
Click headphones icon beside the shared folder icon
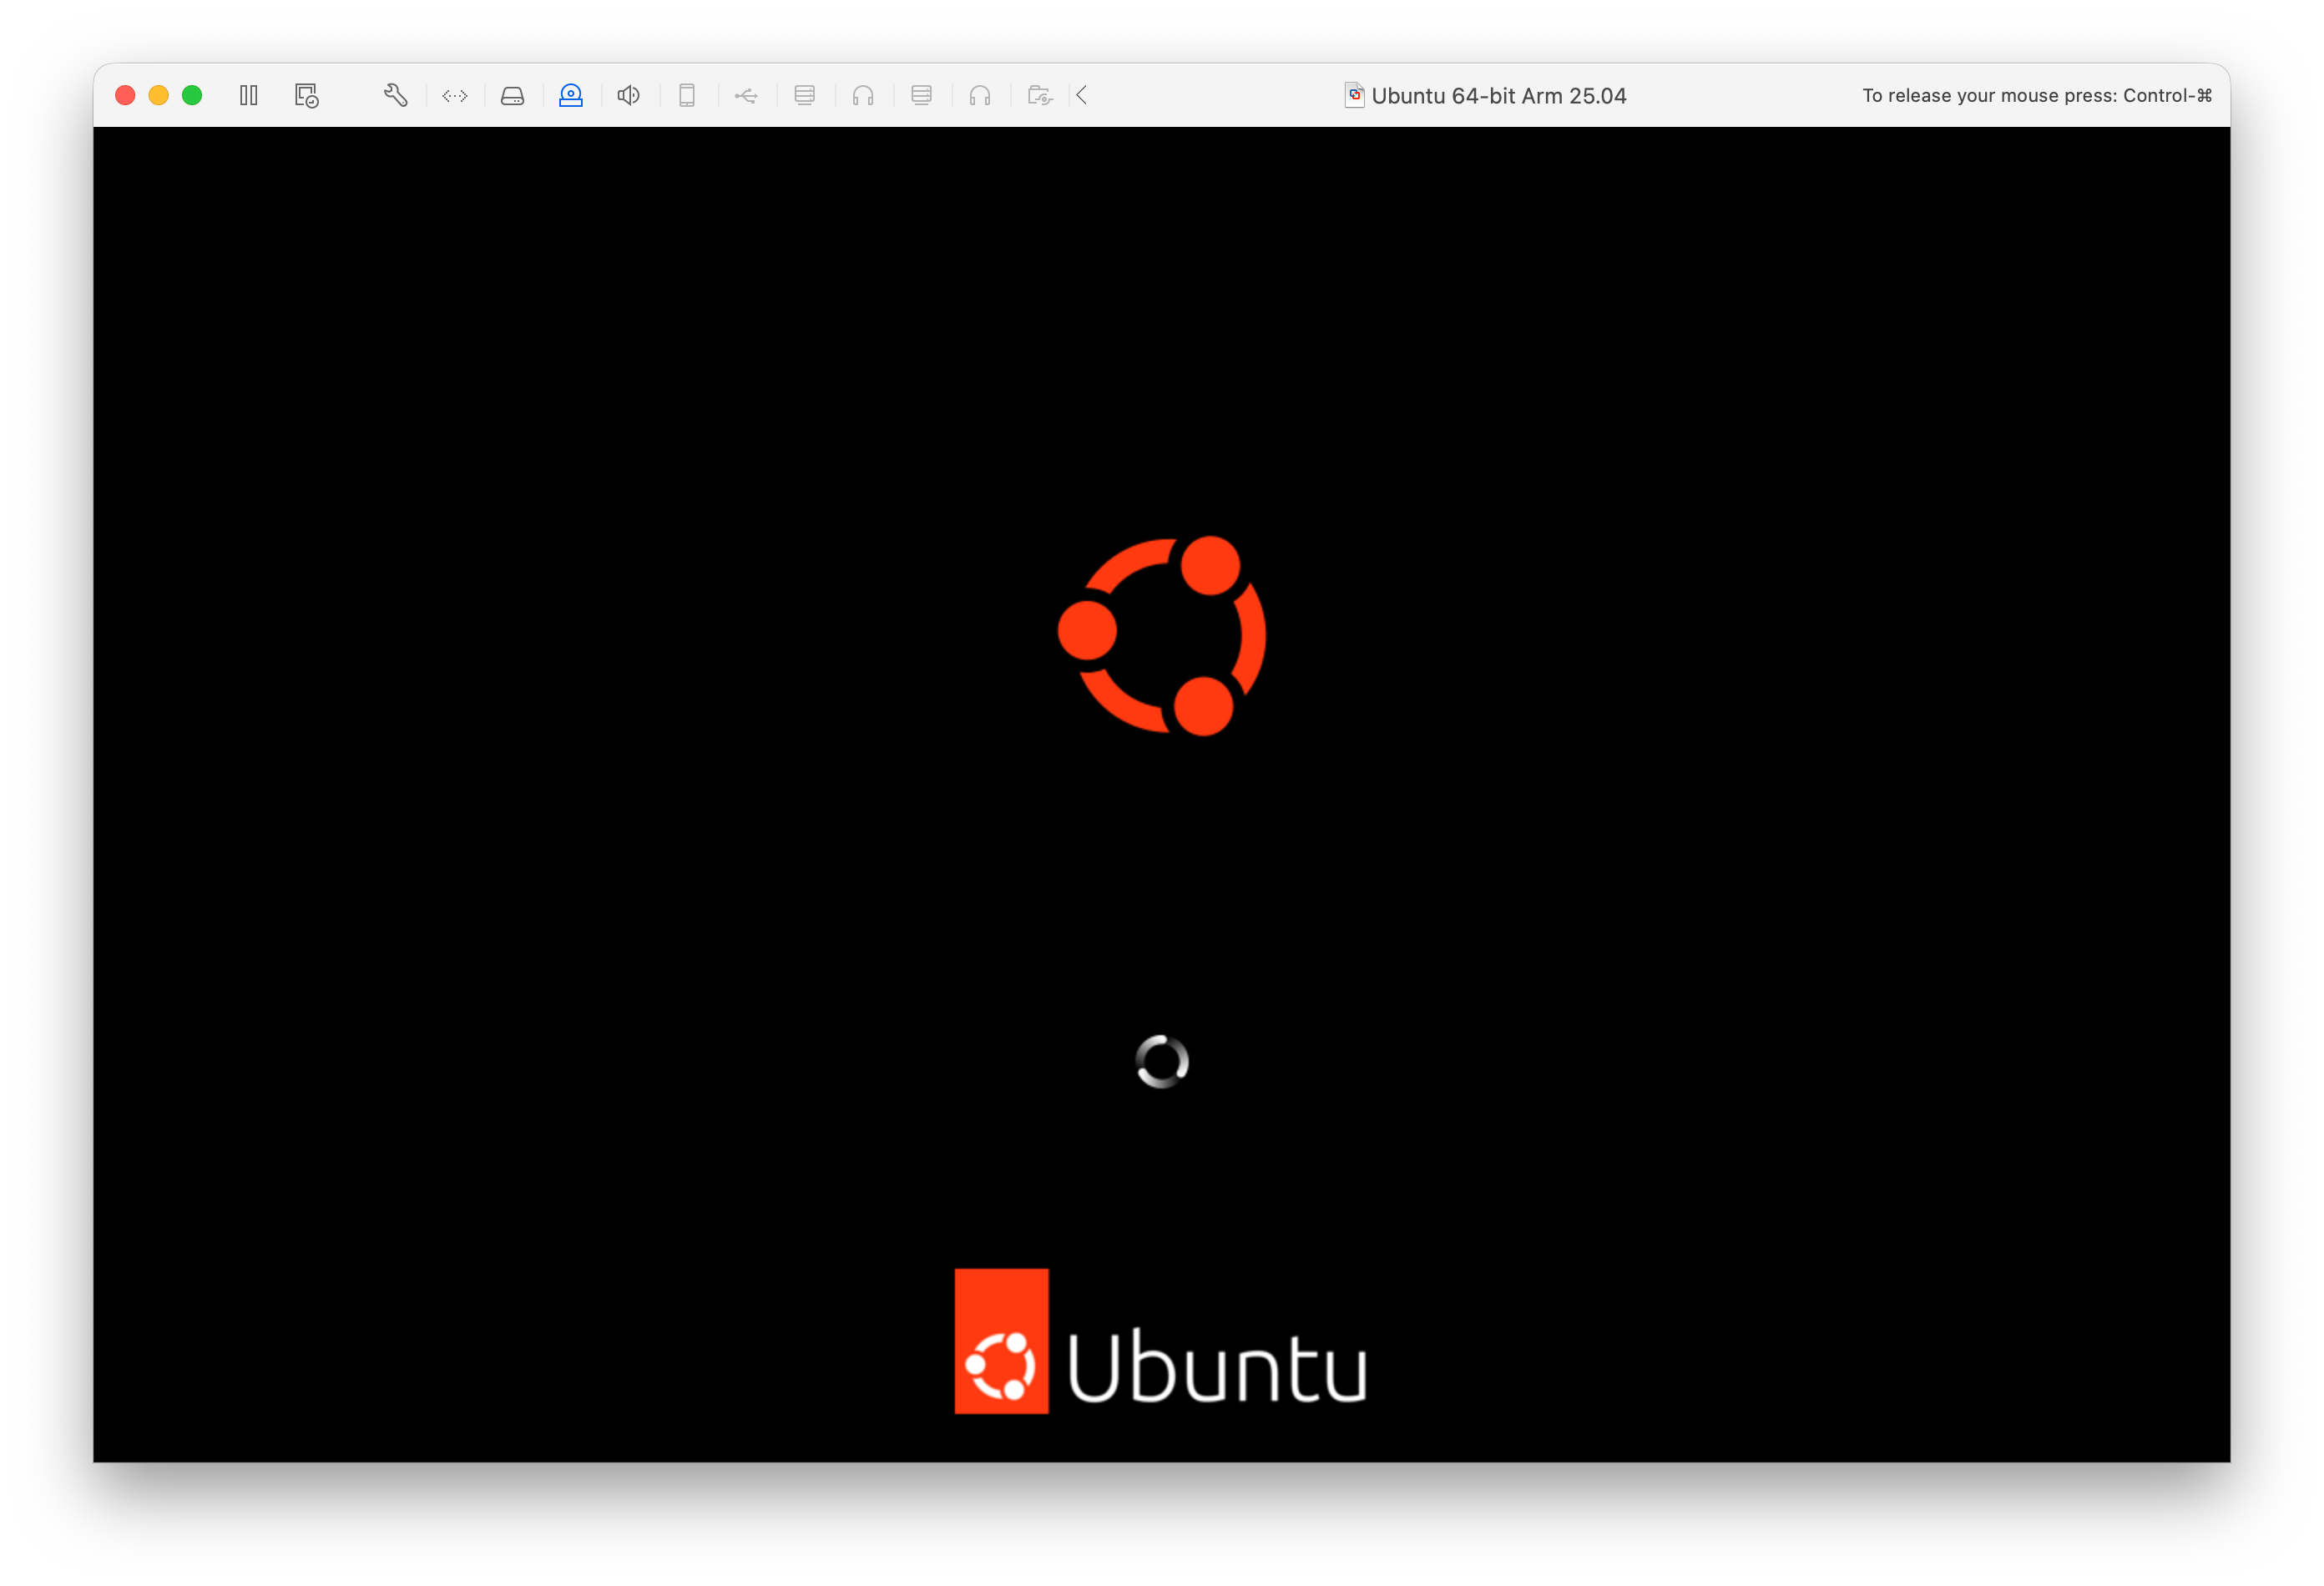[980, 95]
